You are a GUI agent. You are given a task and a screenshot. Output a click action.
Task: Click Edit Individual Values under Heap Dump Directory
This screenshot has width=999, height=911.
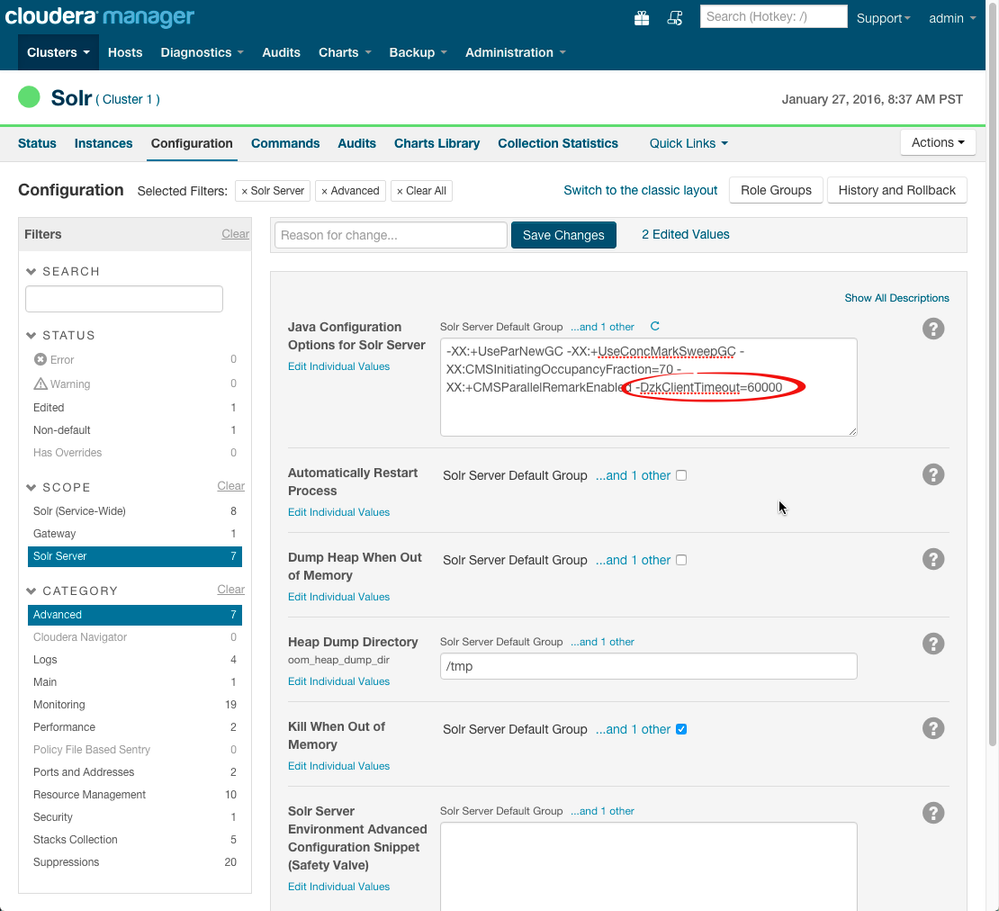click(x=338, y=681)
